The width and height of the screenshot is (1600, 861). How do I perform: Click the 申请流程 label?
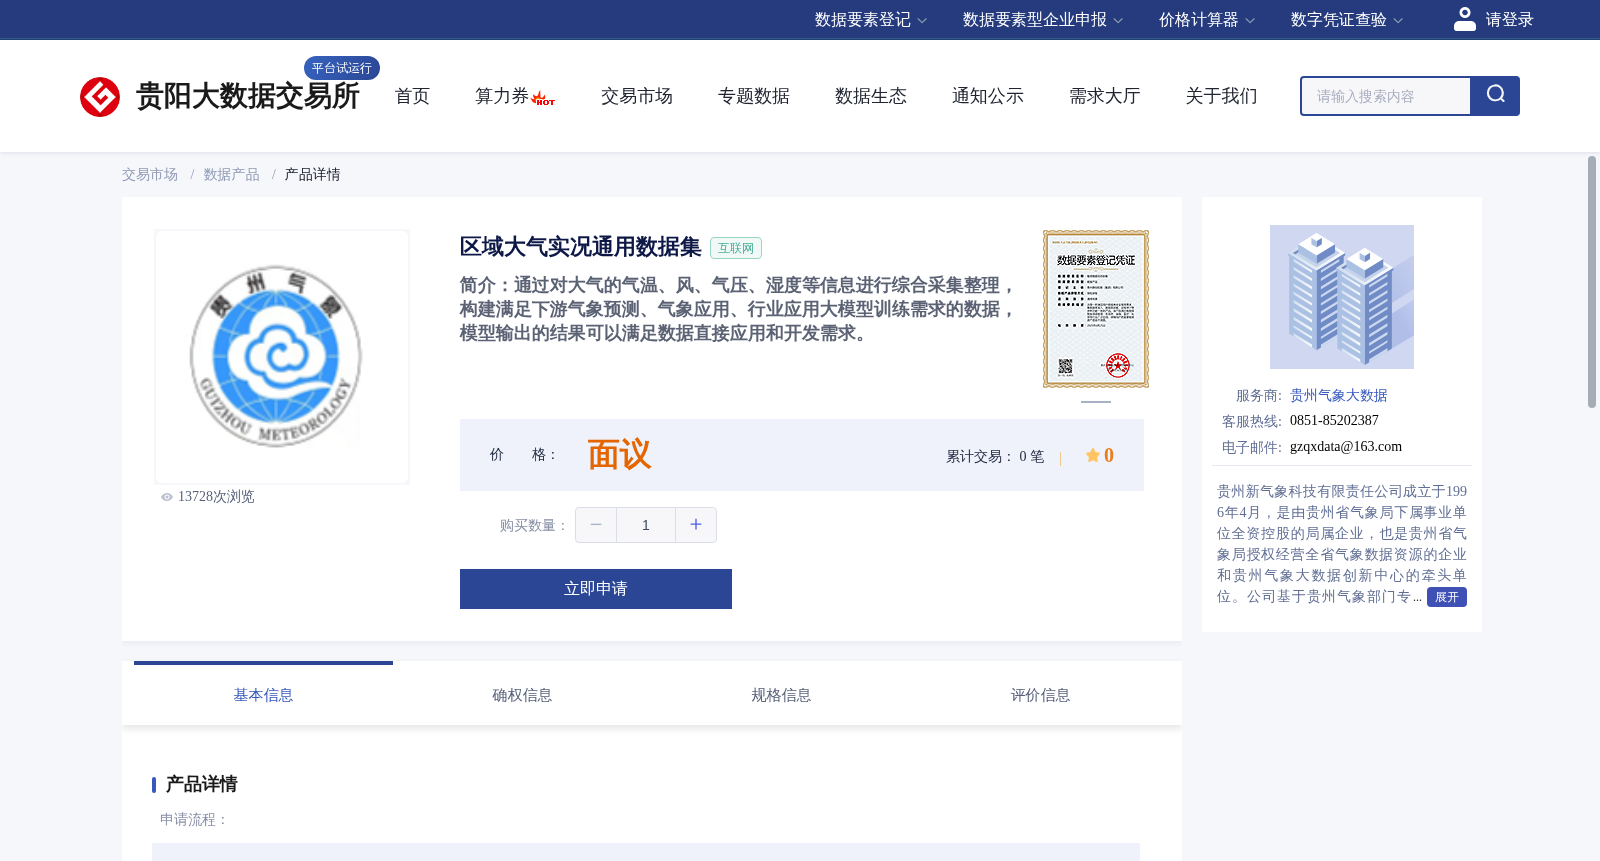pyautogui.click(x=194, y=820)
